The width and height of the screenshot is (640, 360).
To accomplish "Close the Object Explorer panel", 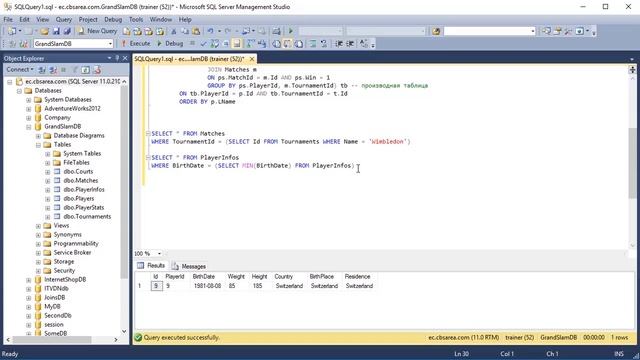I will pyautogui.click(x=125, y=58).
